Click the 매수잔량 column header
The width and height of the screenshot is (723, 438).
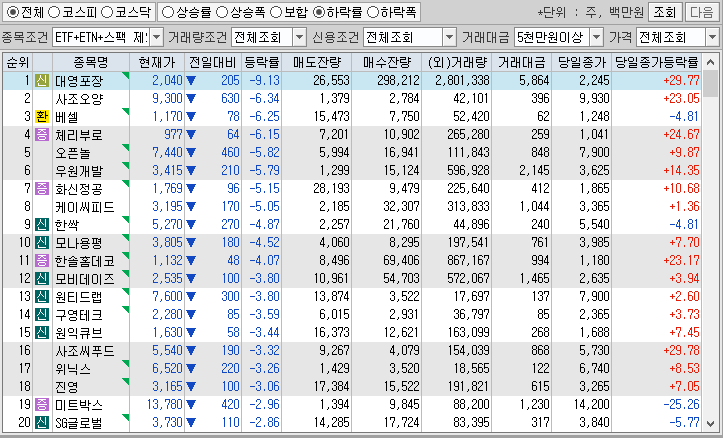pyautogui.click(x=386, y=62)
